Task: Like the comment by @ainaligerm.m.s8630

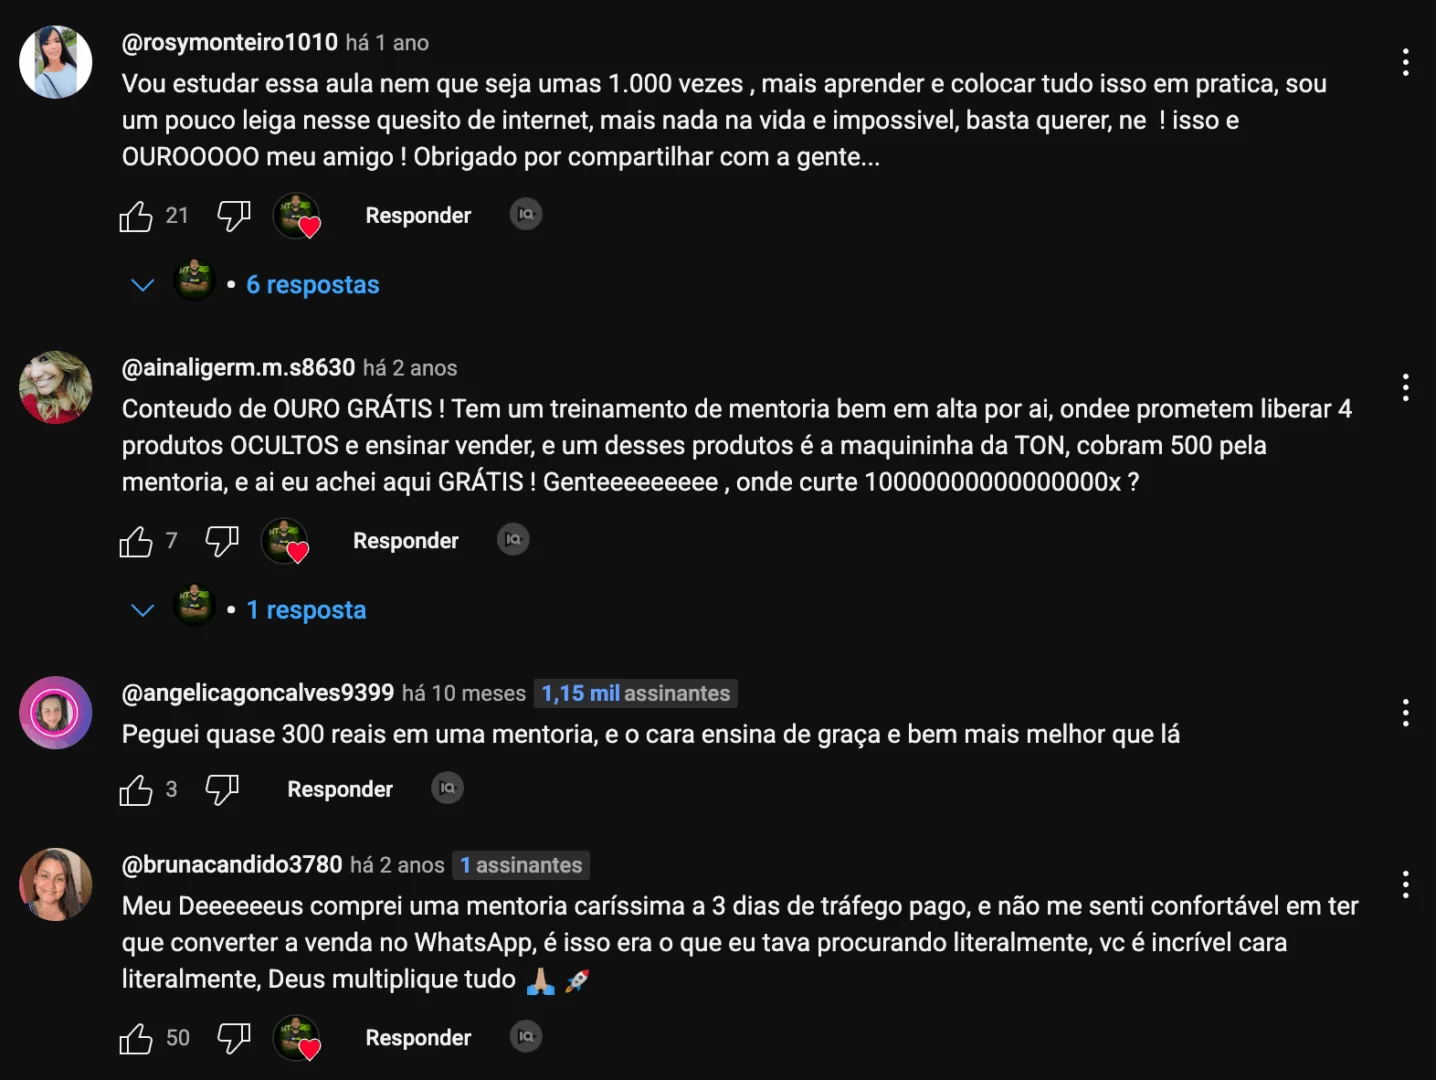Action: click(x=136, y=541)
